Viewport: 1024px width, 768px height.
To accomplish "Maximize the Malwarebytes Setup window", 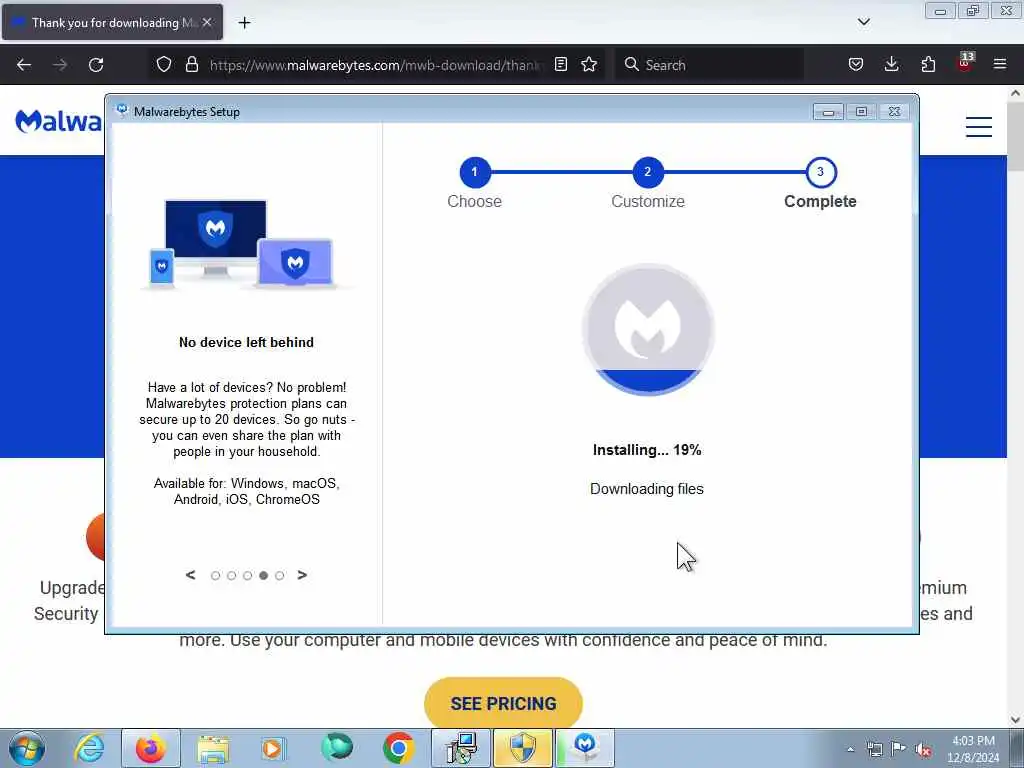I will click(x=861, y=112).
